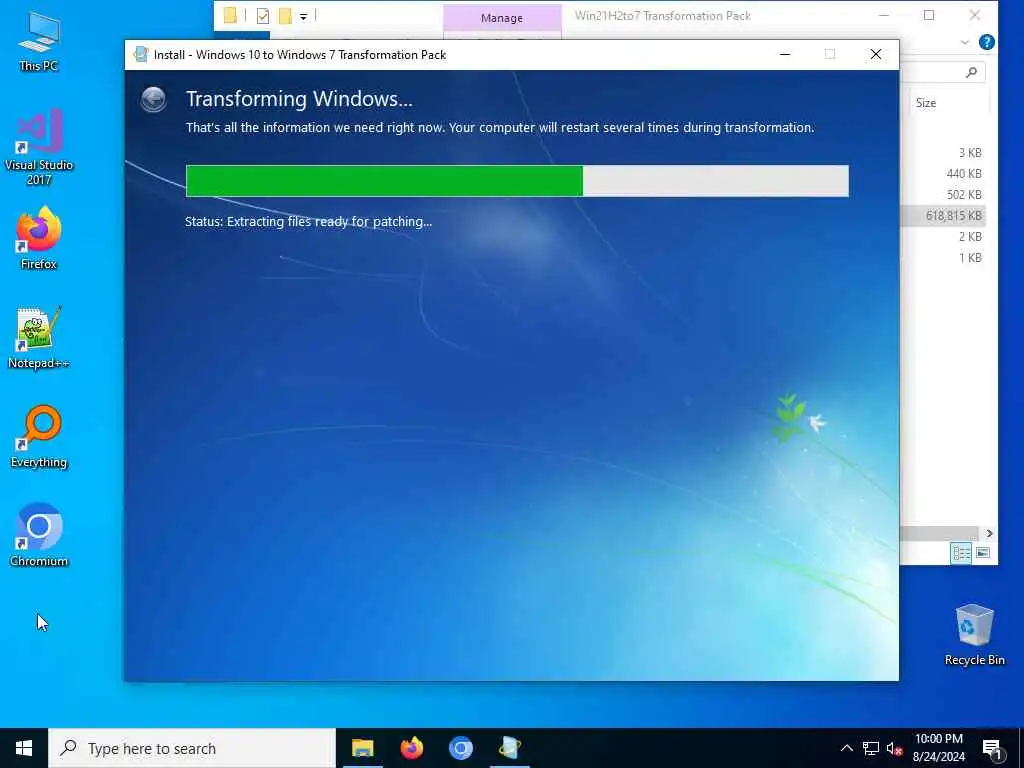Click the taskbar search box
The image size is (1024, 768).
pyautogui.click(x=192, y=748)
